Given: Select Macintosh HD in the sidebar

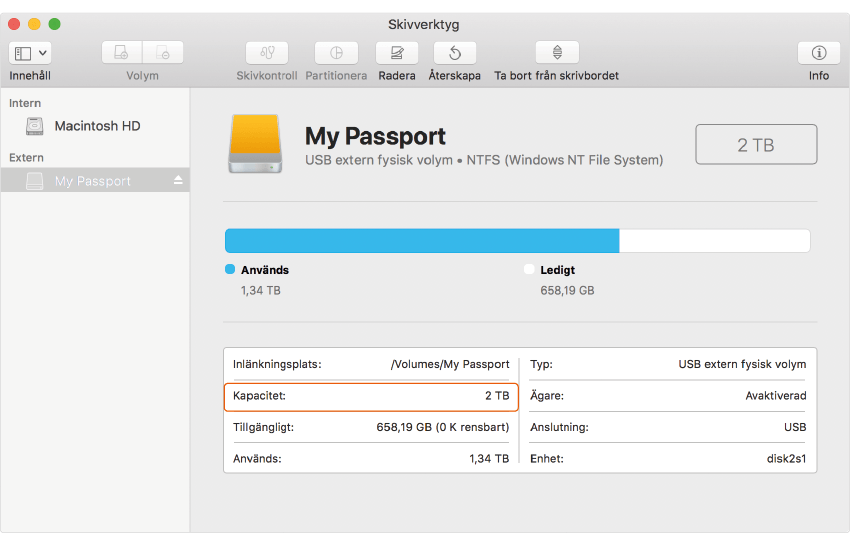Looking at the screenshot, I should coord(96,126).
